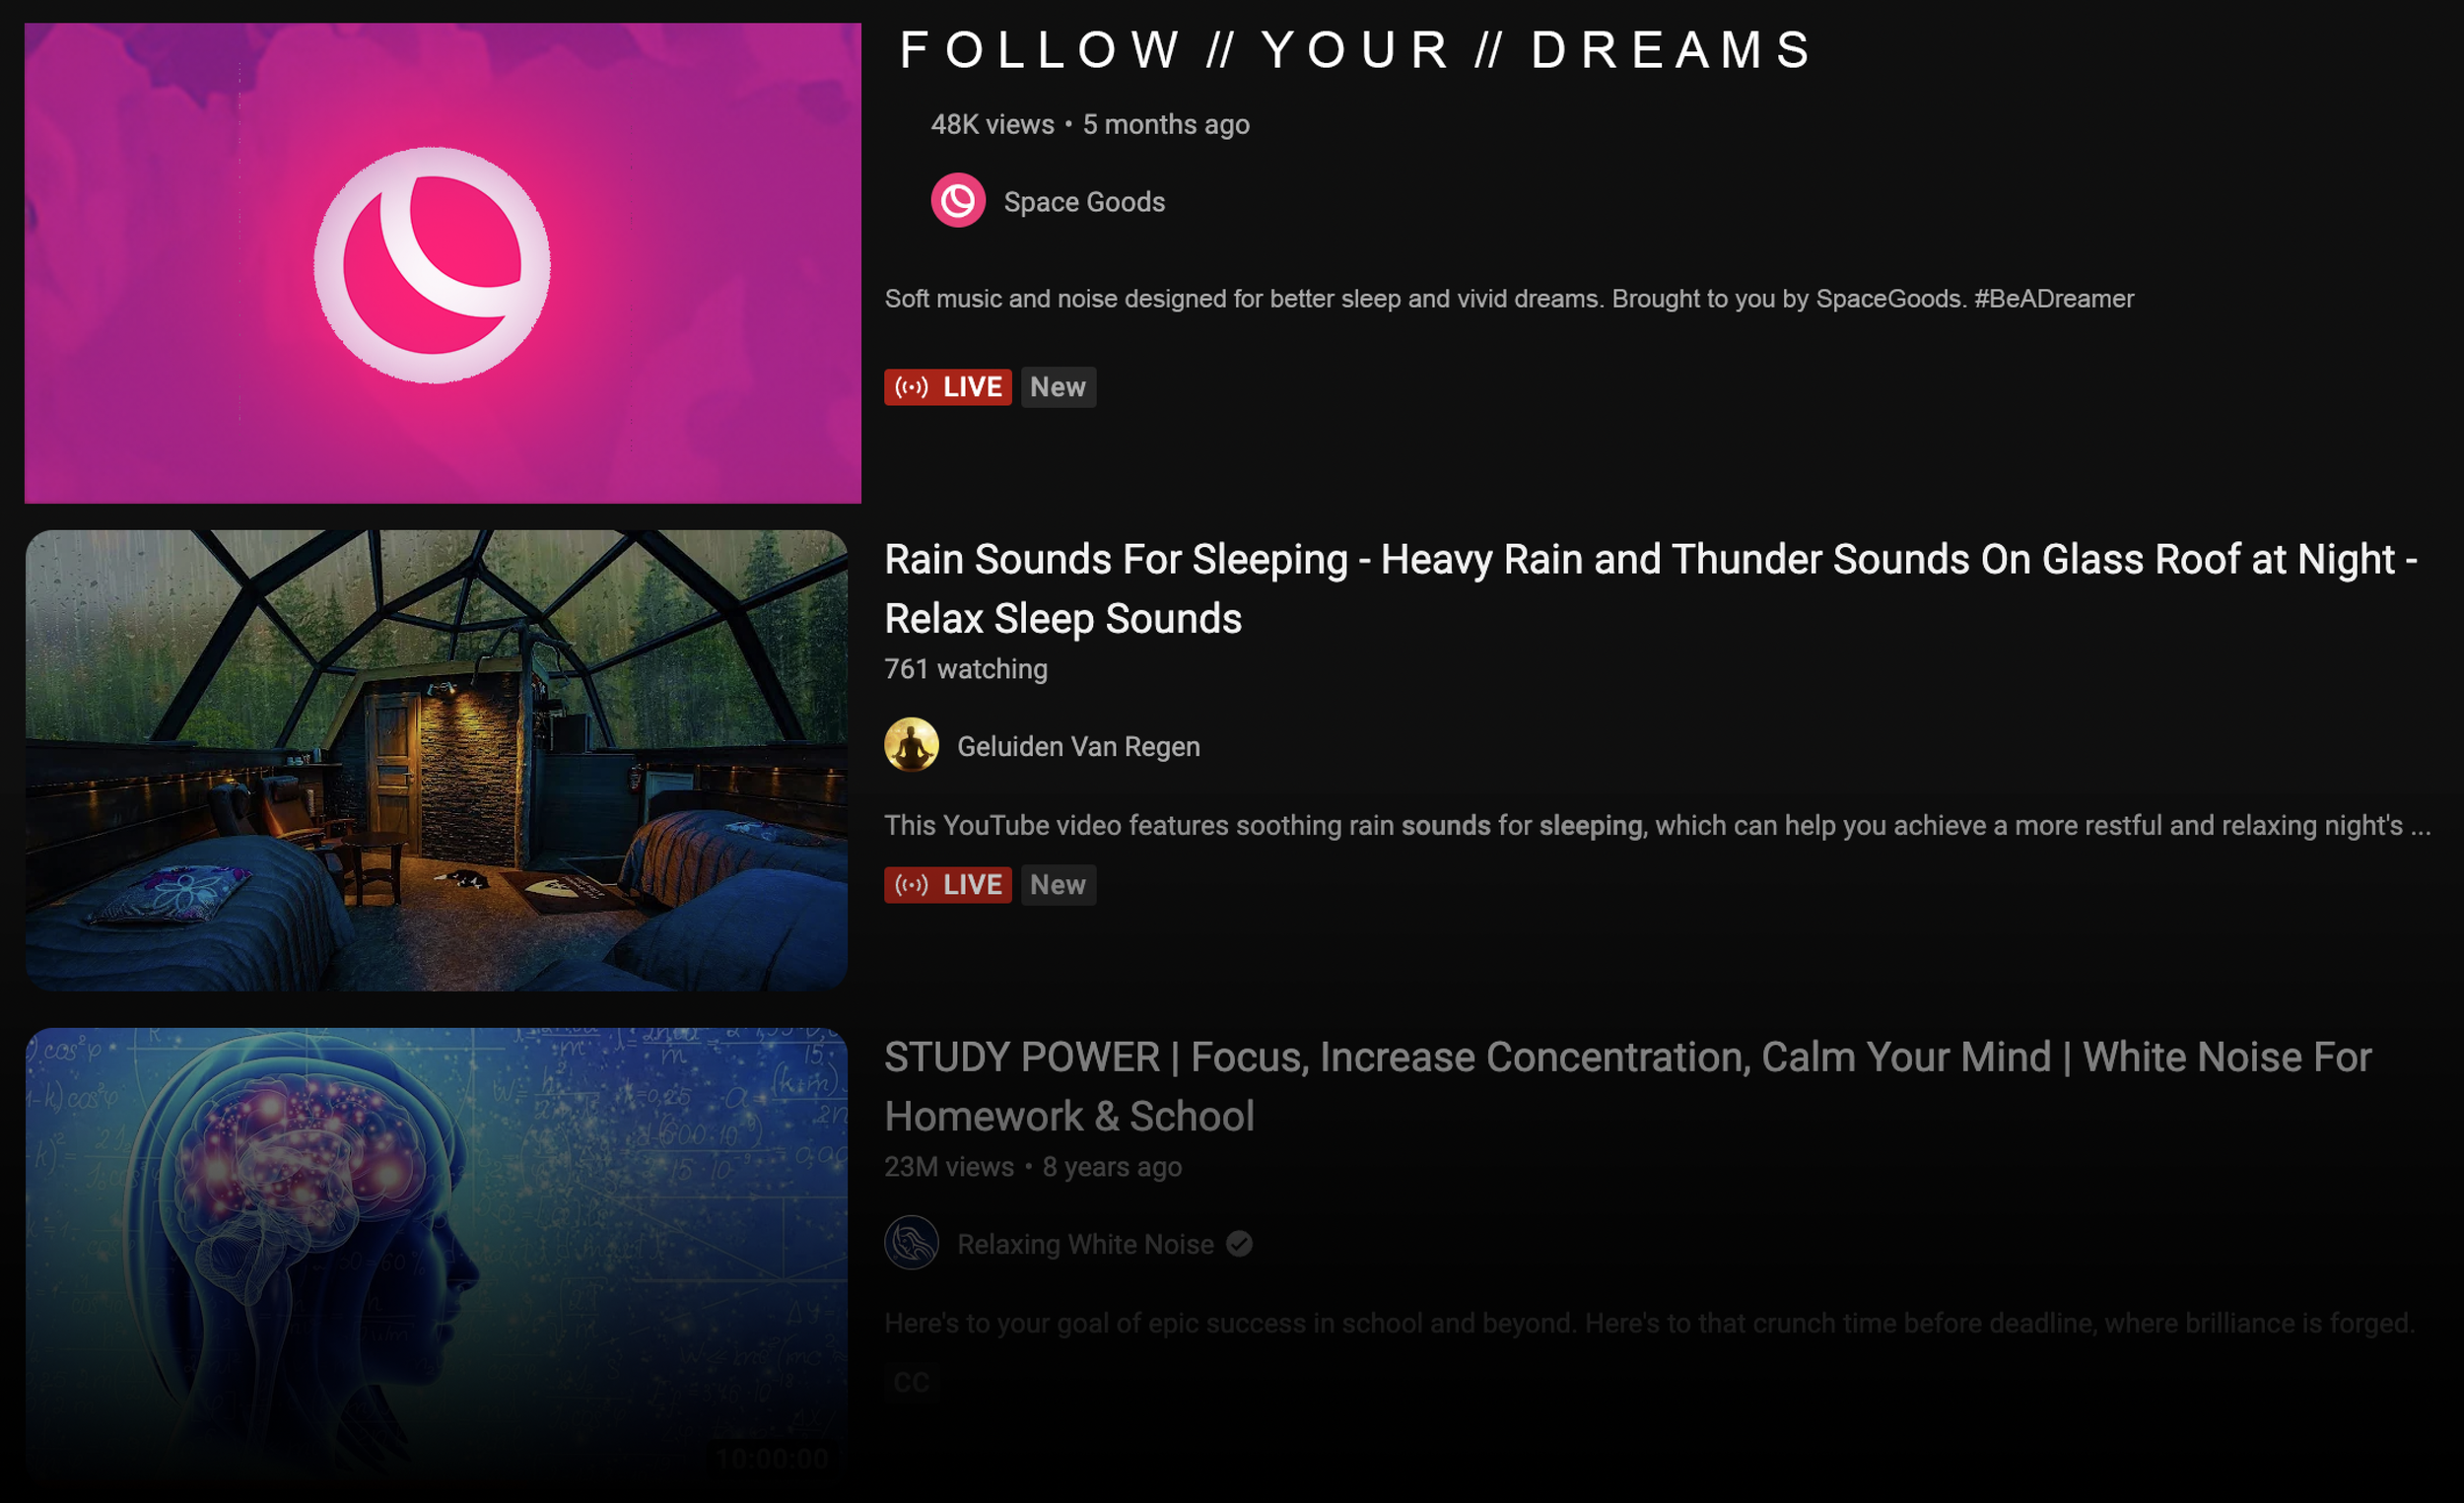Open the Rain Sounds For Sleeping video title

point(1651,589)
